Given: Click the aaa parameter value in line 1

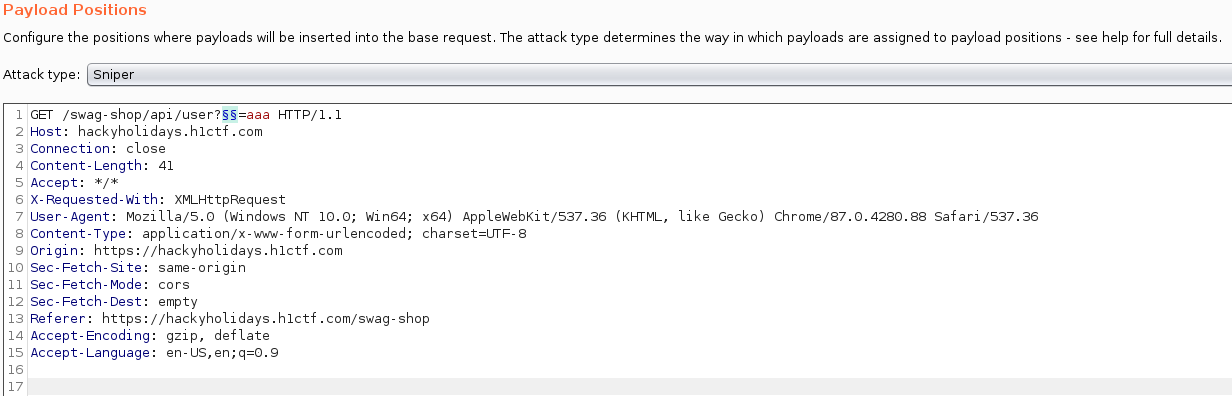Looking at the screenshot, I should tap(258, 115).
